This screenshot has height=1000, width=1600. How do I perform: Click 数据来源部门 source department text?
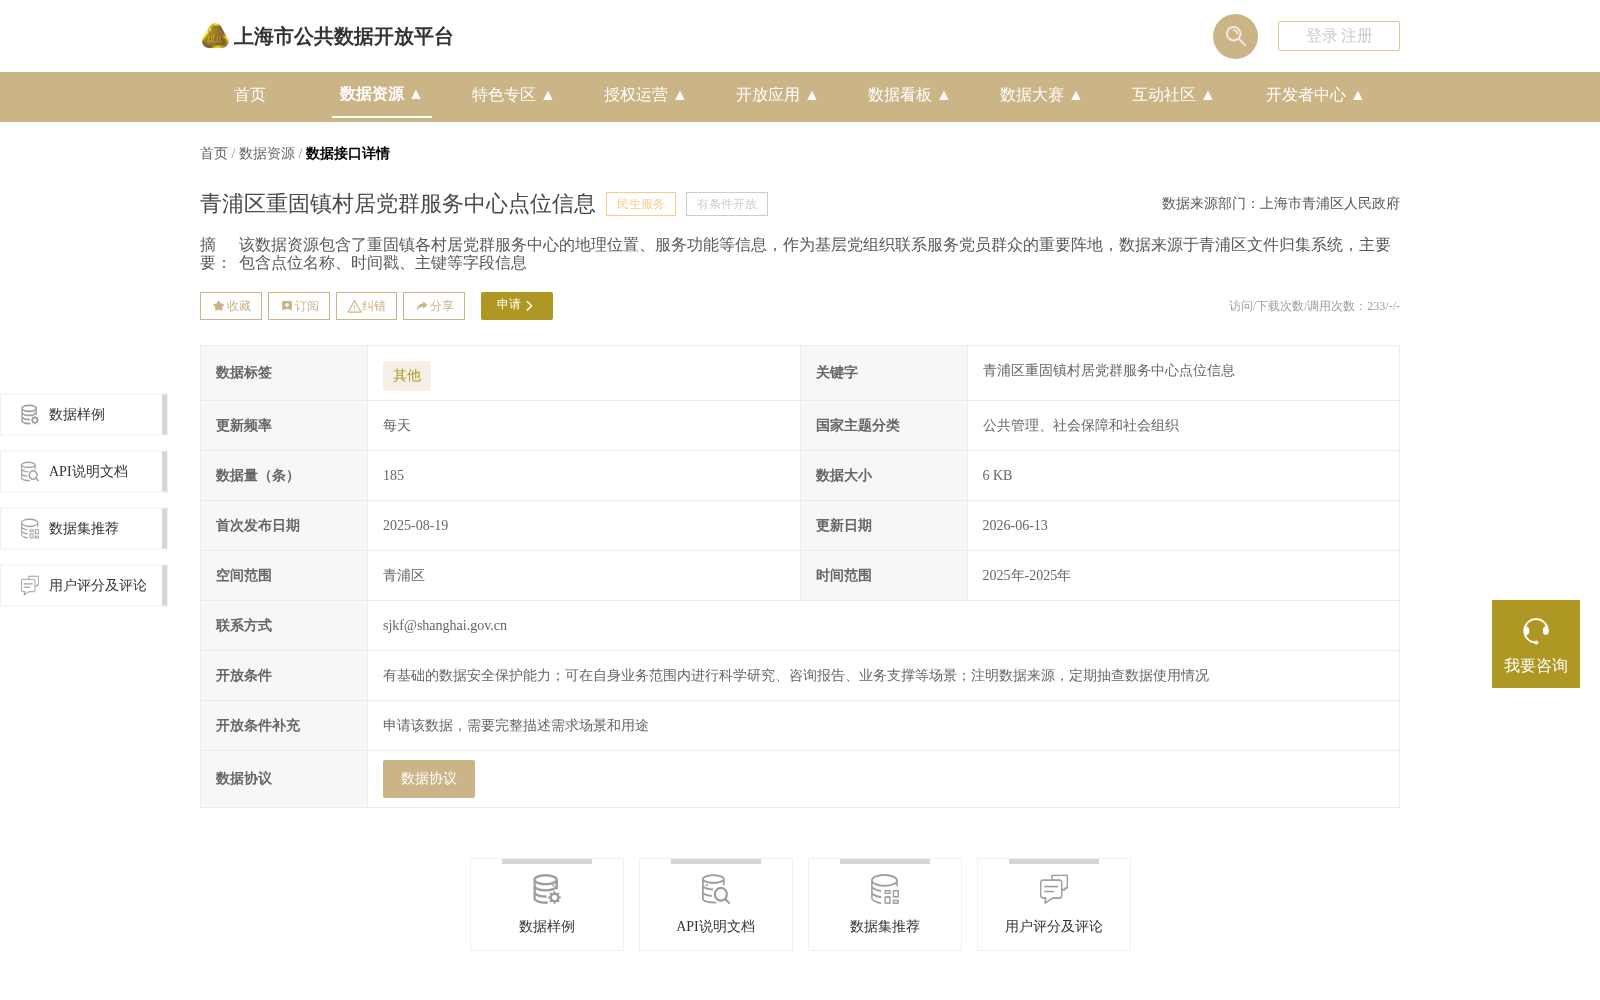click(x=1281, y=204)
